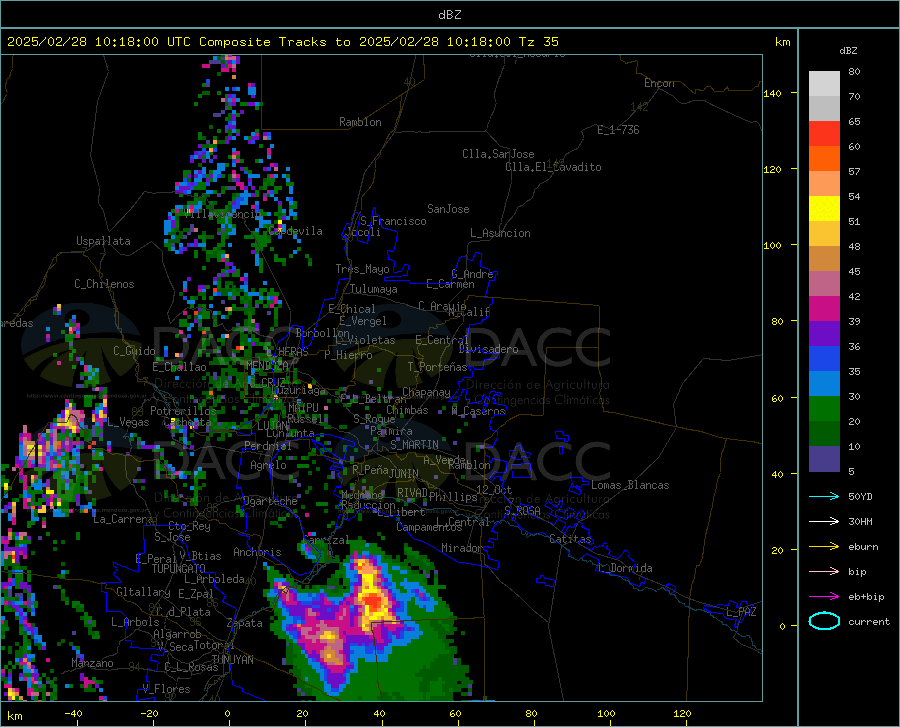Click the red storm core near Zapata
This screenshot has width=900, height=727.
coord(374,604)
